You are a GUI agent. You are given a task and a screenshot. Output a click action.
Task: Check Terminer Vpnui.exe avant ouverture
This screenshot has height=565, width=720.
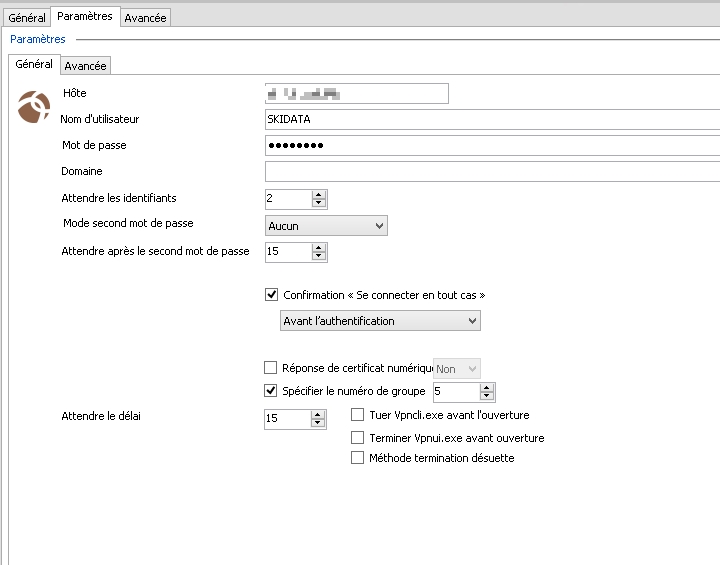(x=358, y=437)
